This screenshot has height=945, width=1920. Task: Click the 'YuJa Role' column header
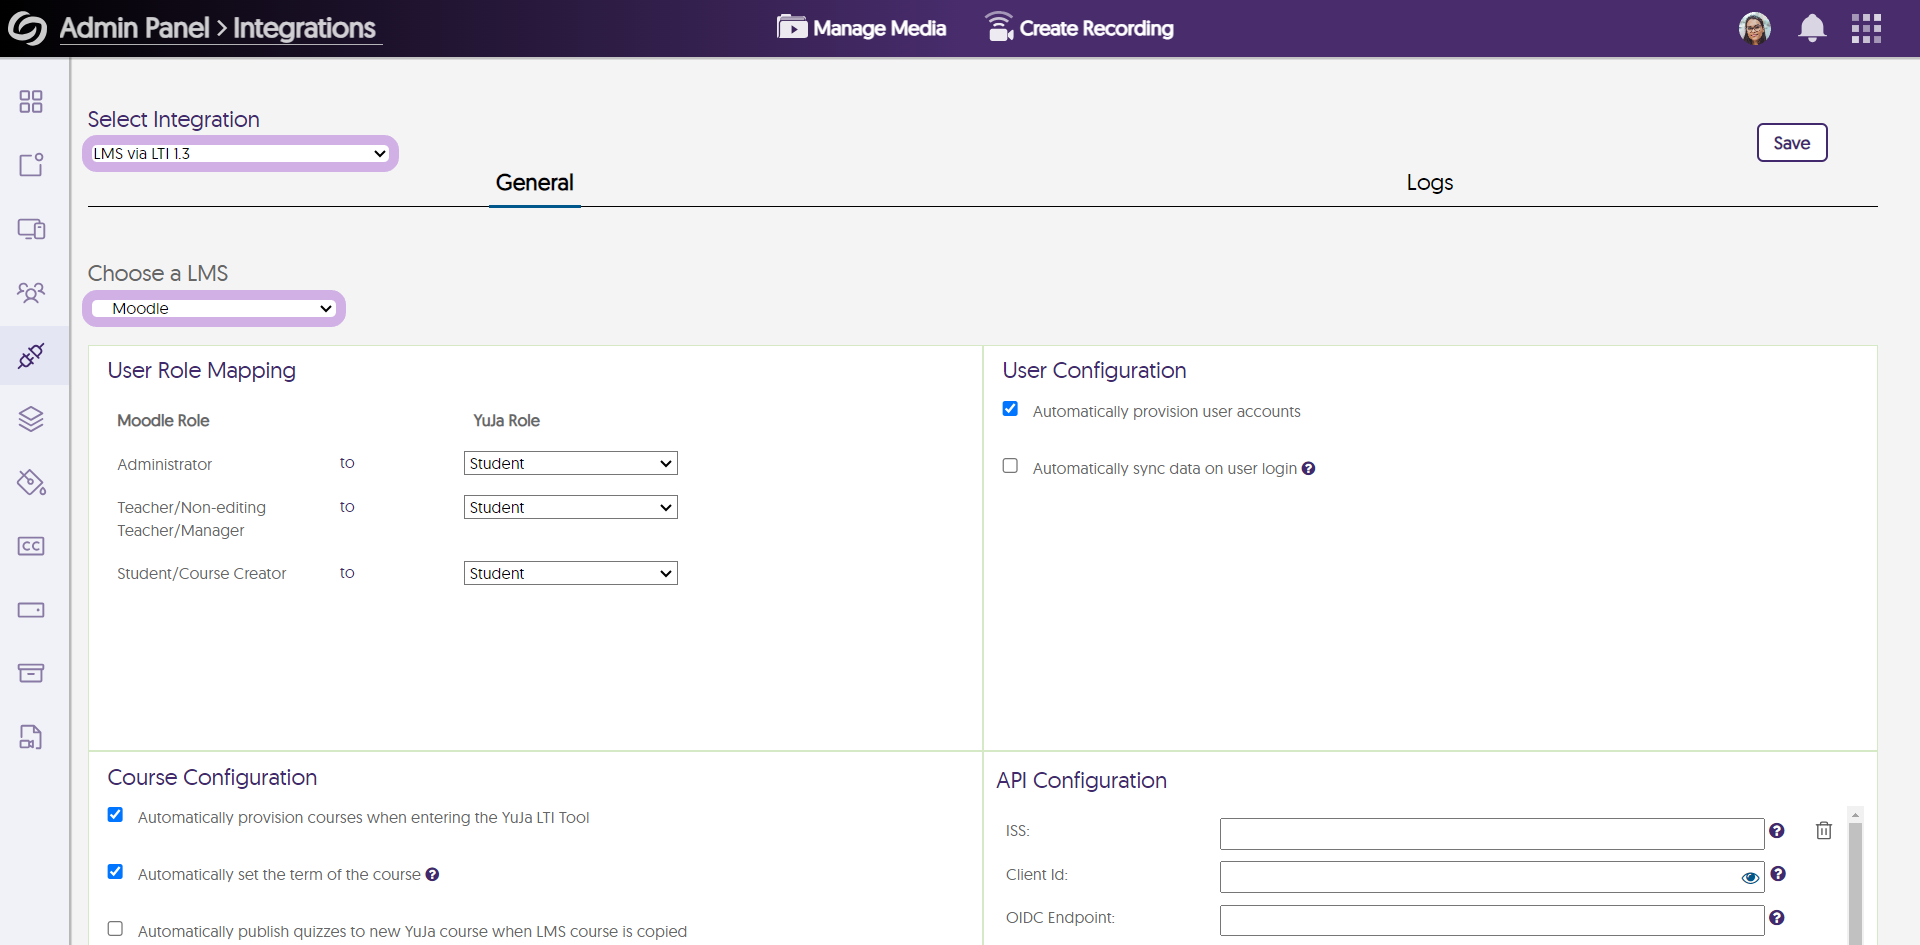point(507,421)
